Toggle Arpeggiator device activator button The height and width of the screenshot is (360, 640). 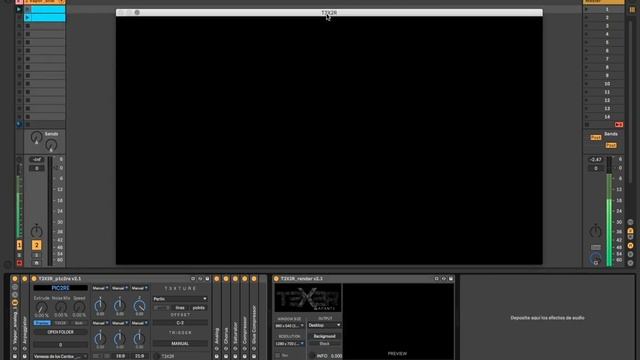coord(24,279)
